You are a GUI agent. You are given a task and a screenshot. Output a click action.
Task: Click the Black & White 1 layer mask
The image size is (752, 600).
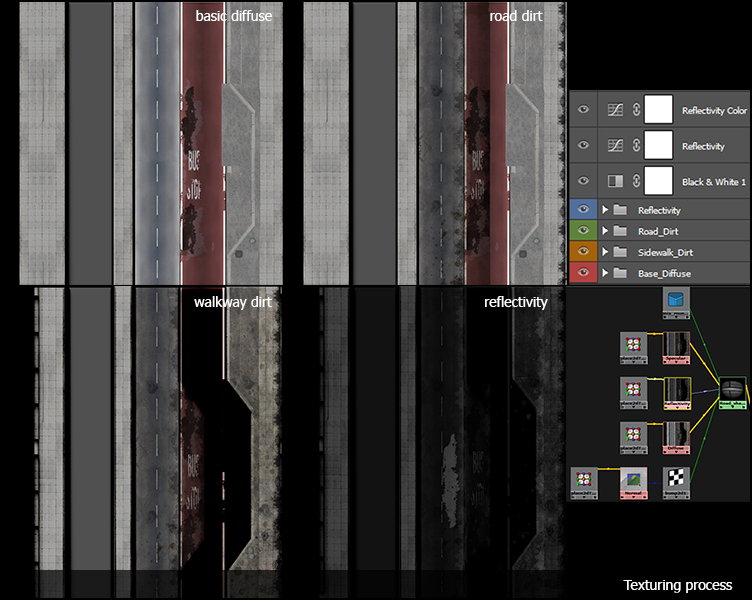click(x=658, y=181)
